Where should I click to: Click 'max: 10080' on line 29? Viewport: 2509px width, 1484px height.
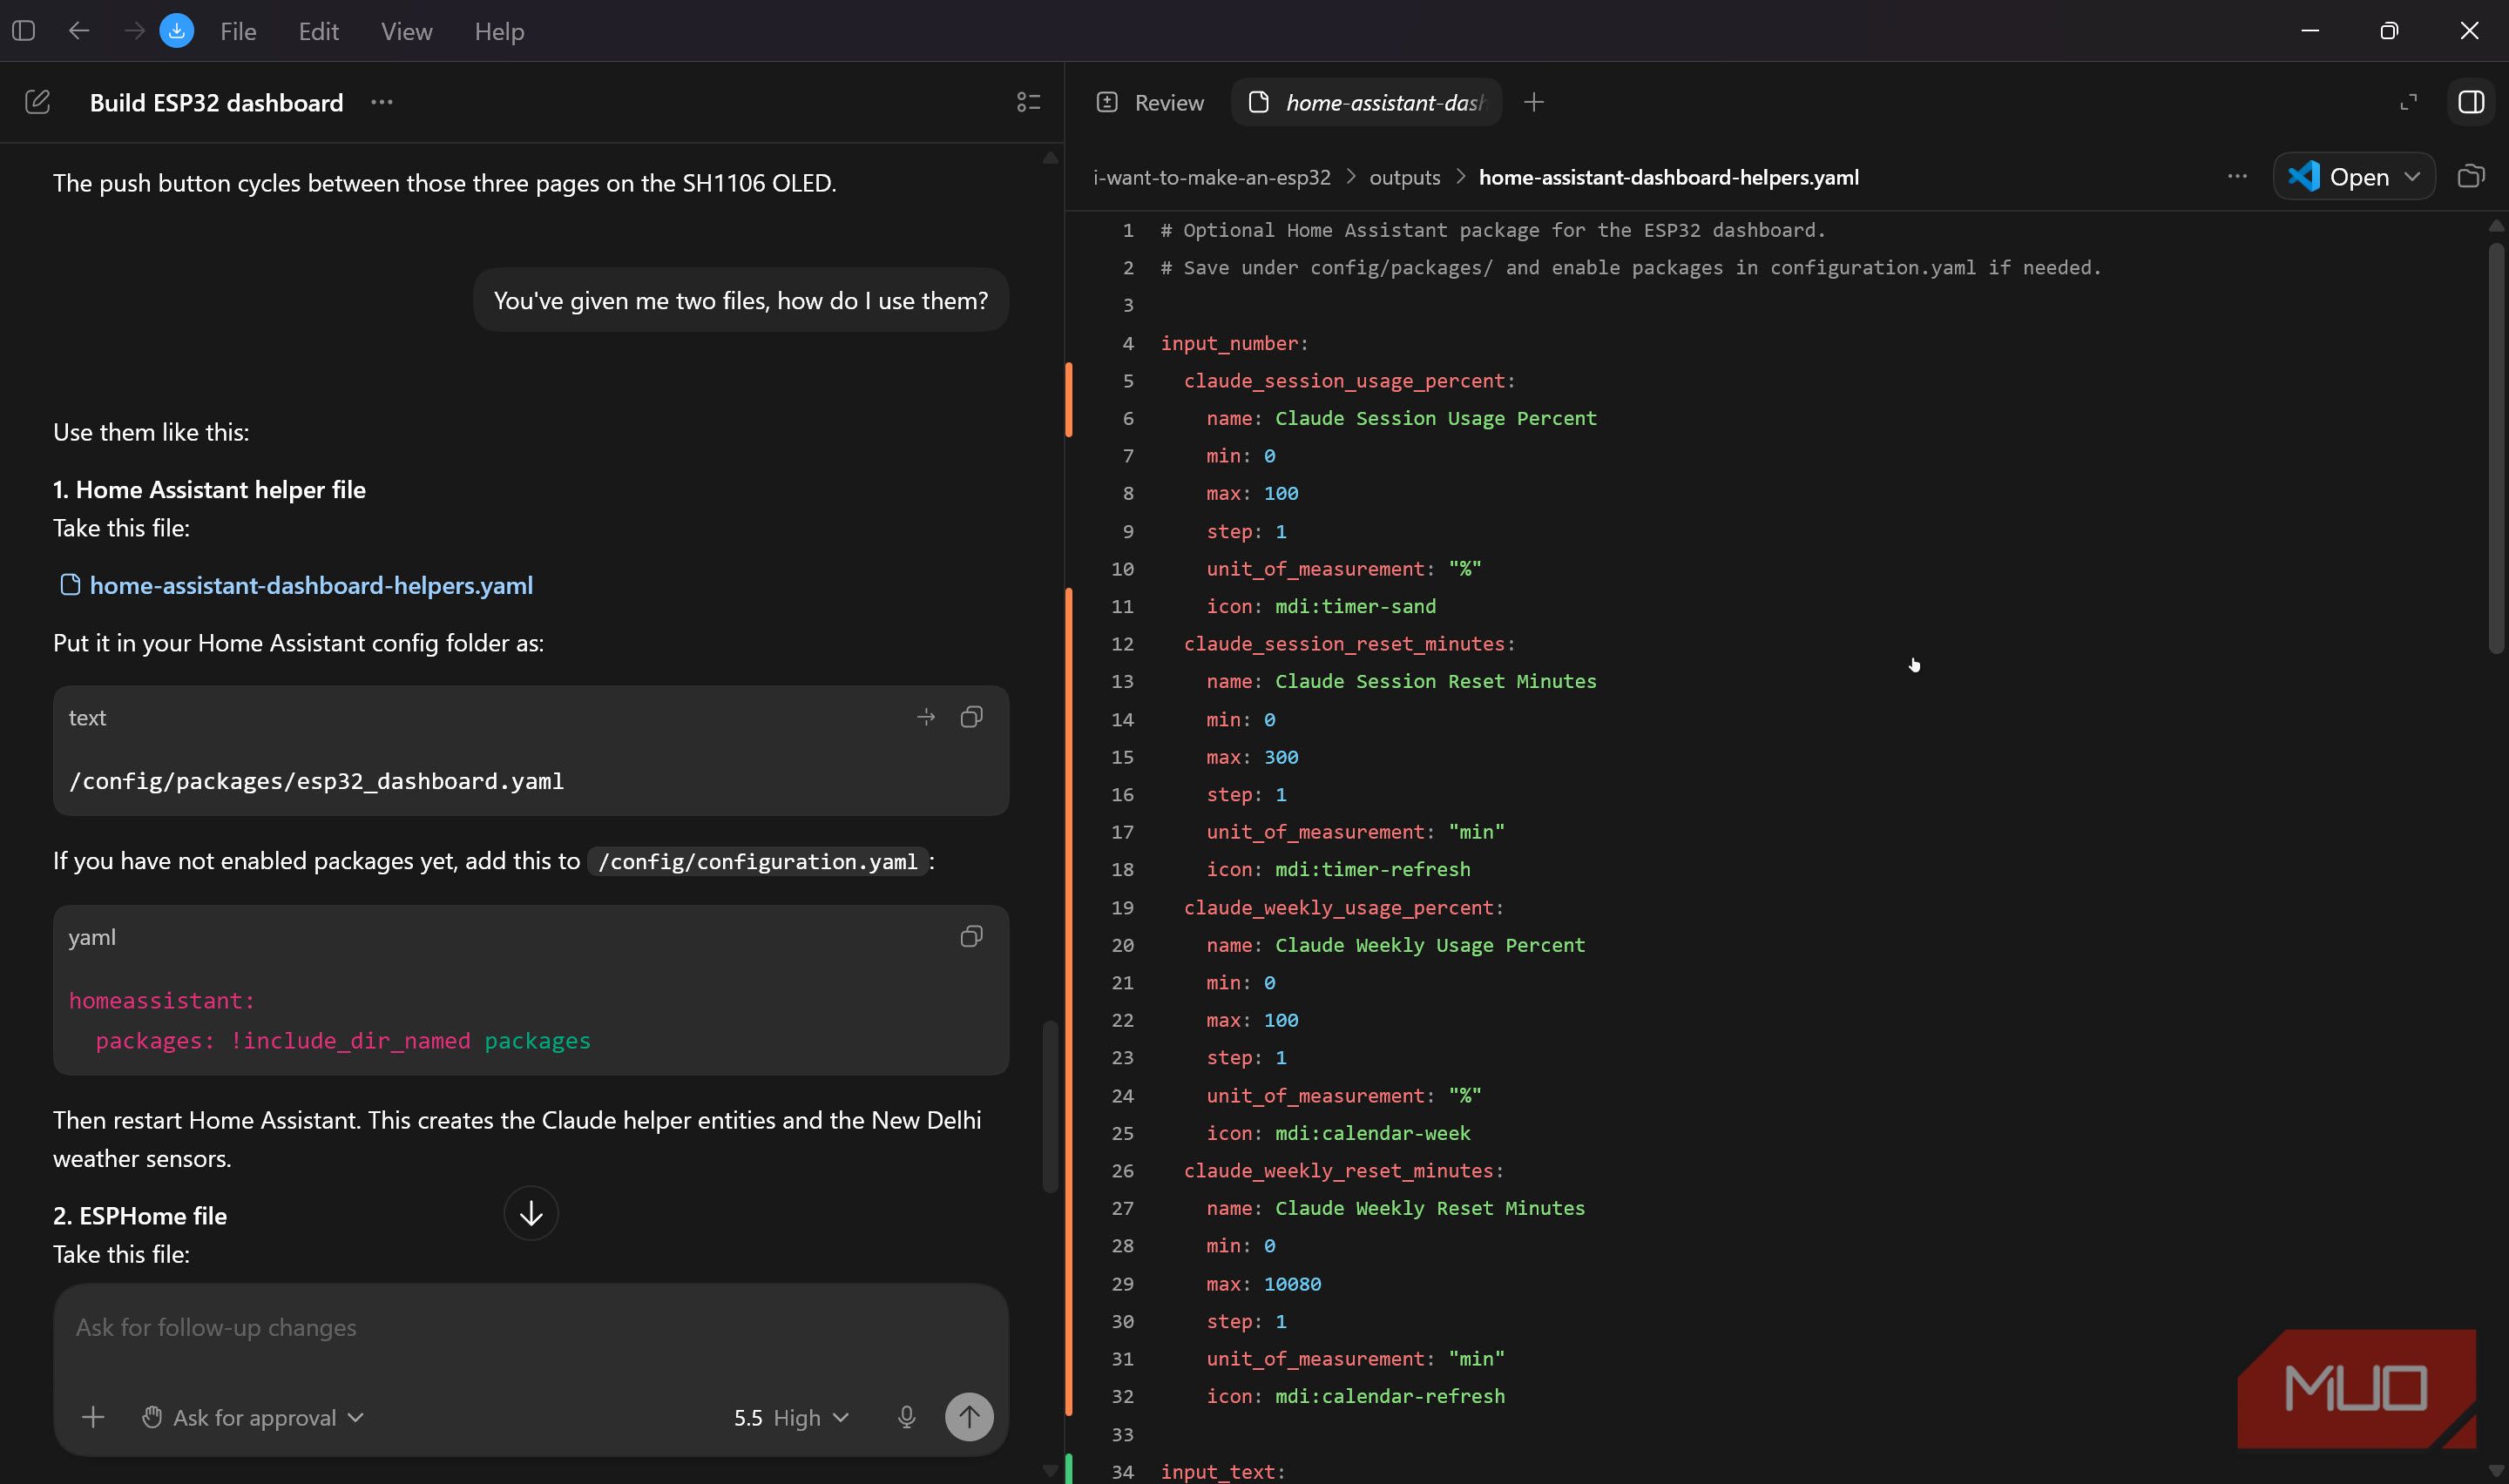(1263, 1283)
